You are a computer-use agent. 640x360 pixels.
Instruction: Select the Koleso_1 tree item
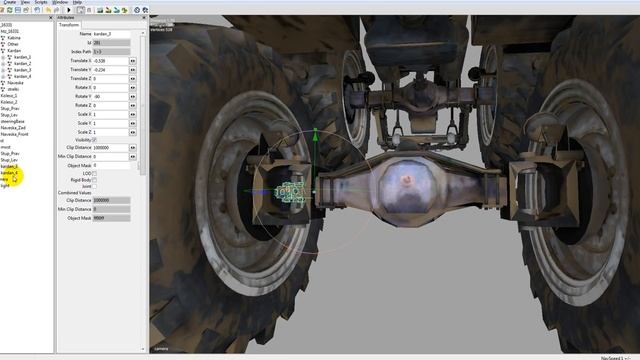(x=9, y=96)
